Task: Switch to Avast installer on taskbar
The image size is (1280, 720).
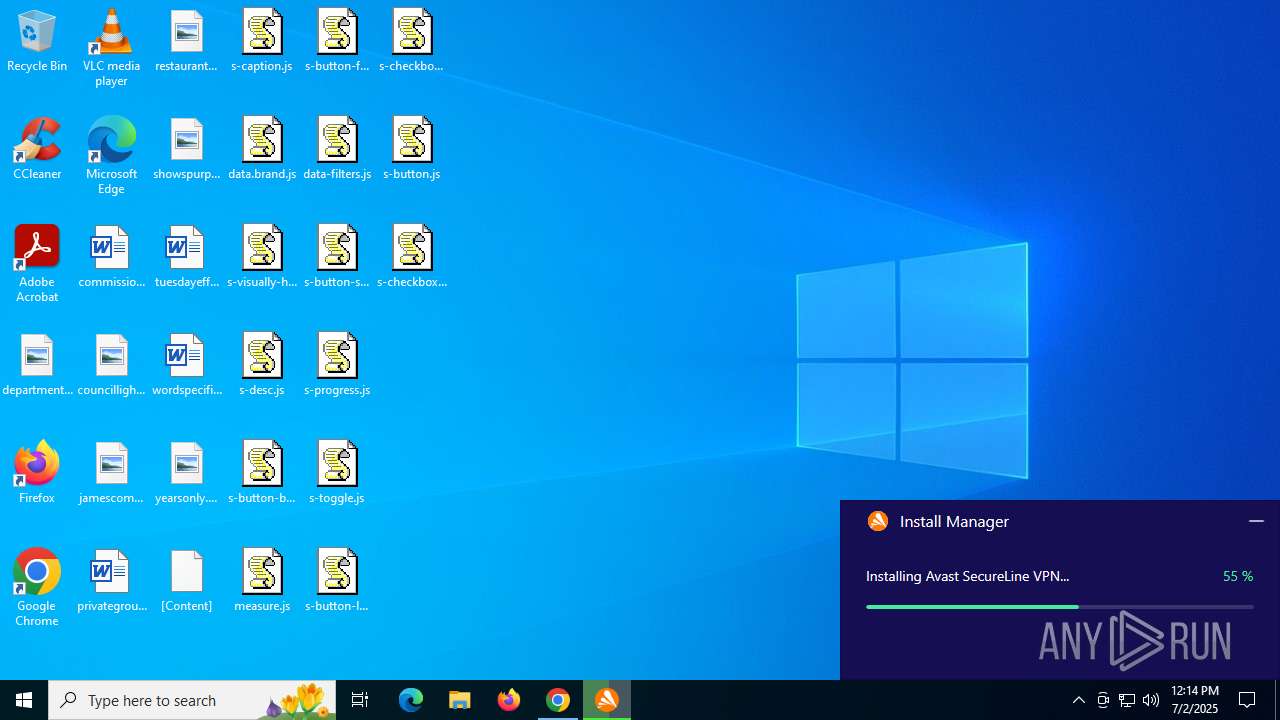Action: point(607,700)
